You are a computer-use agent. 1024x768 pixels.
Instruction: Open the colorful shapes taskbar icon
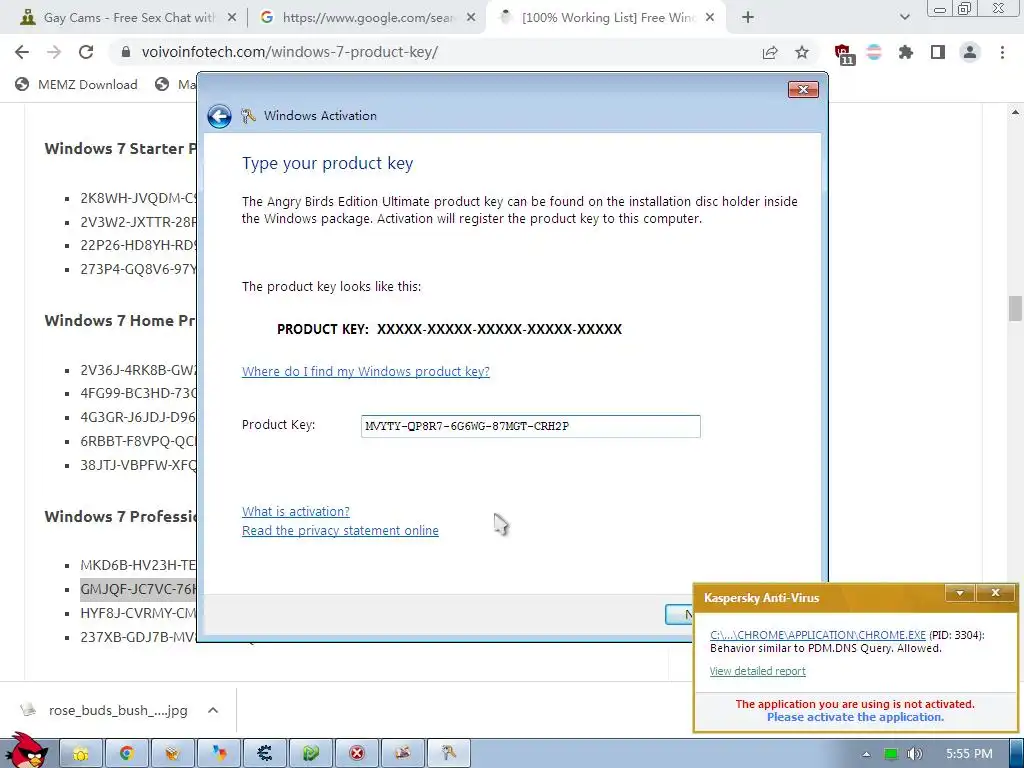pyautogui.click(x=219, y=754)
